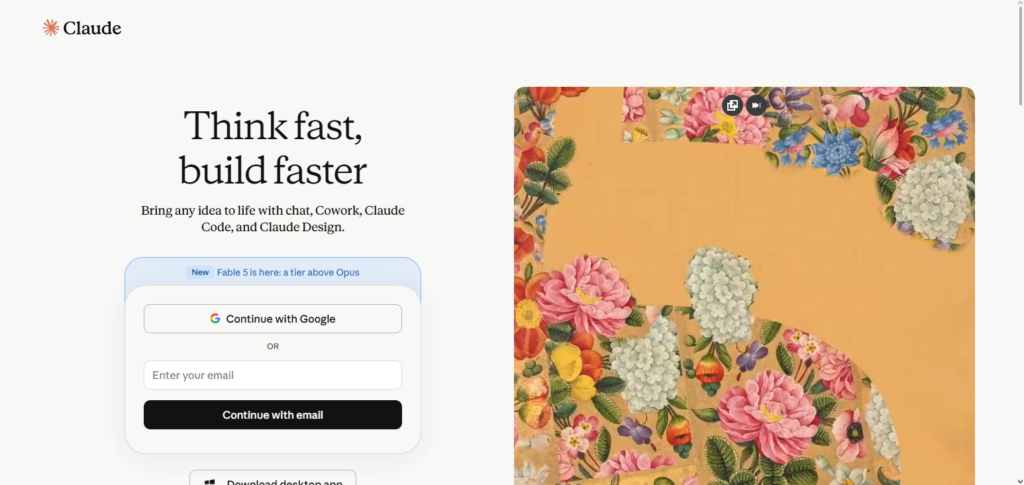Click the scrollbar track below the thumb

tap(1020, 294)
